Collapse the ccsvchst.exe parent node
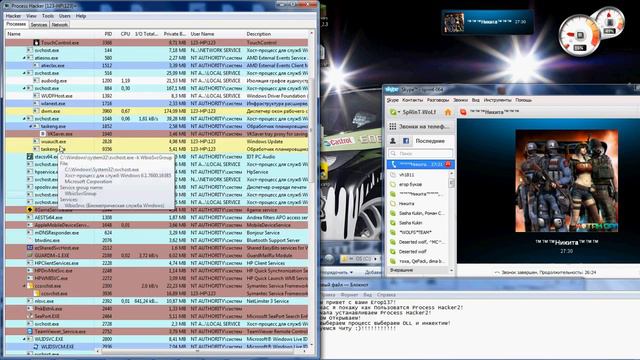640x360 pixels. (x=24, y=286)
